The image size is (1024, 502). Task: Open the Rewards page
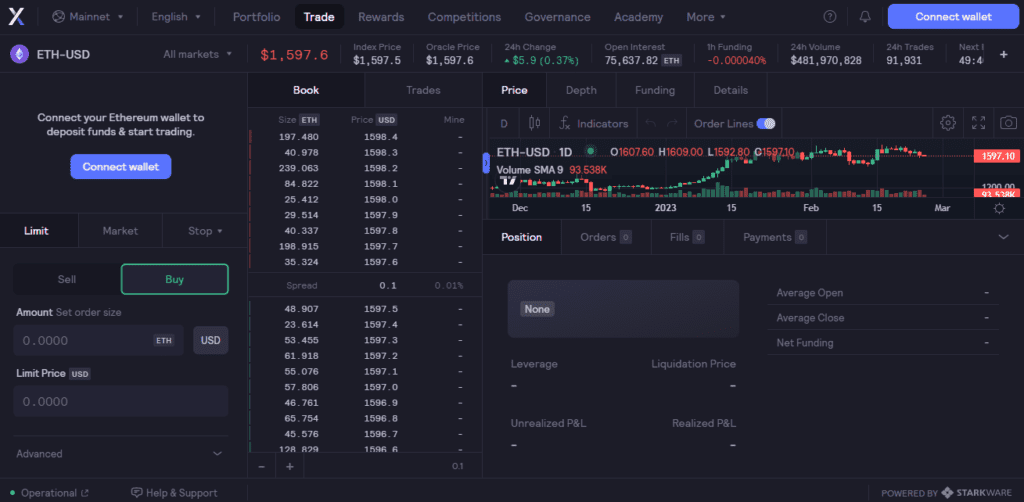[x=381, y=17]
